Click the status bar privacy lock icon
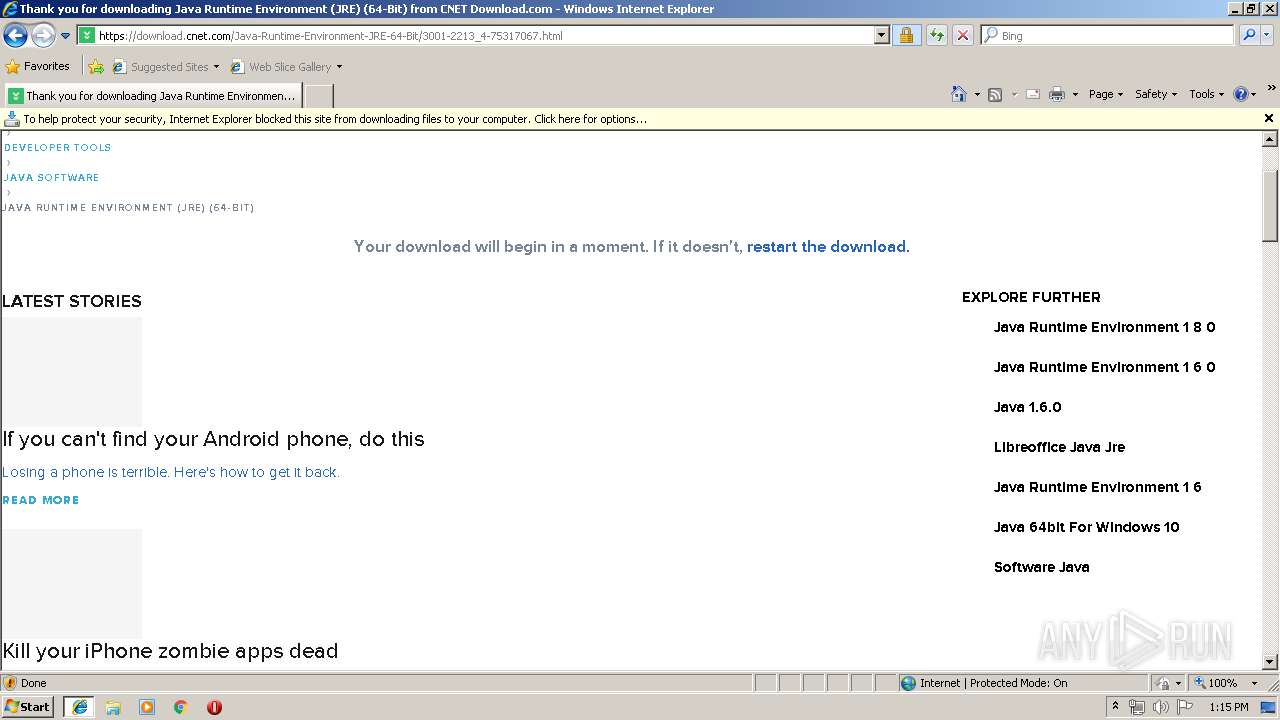 (x=1164, y=683)
